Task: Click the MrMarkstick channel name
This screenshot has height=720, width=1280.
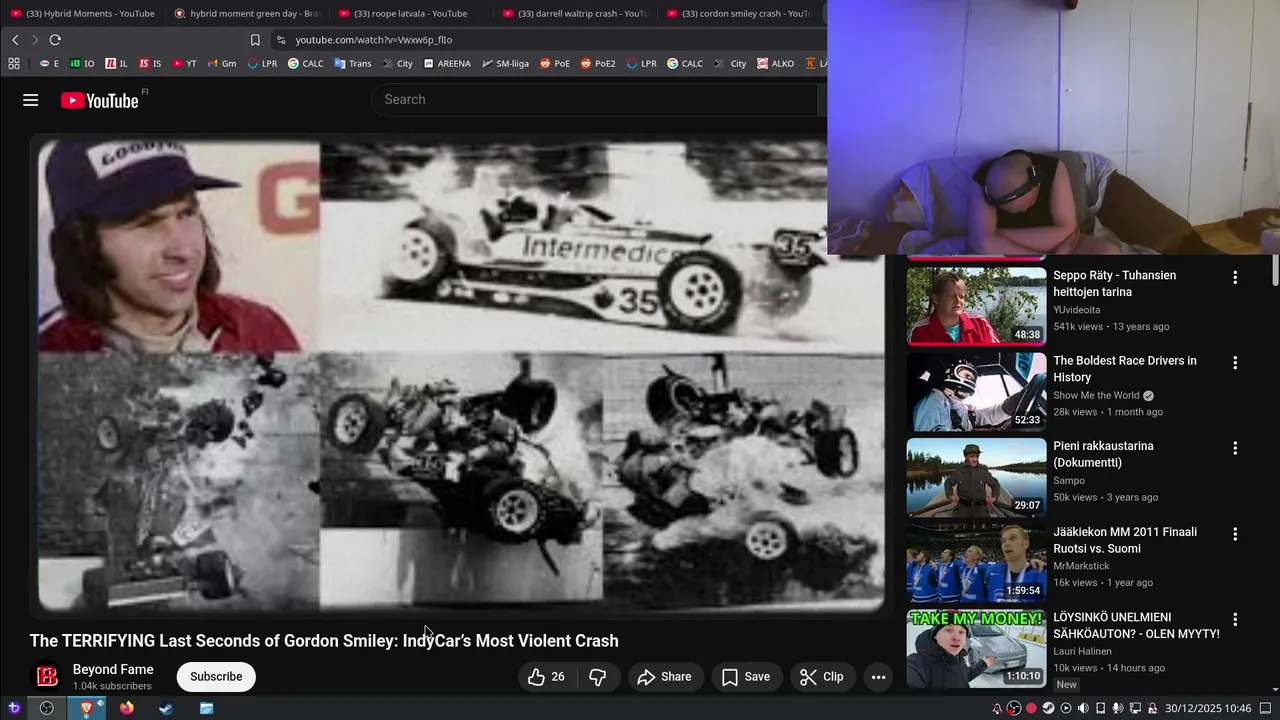Action: click(1081, 566)
